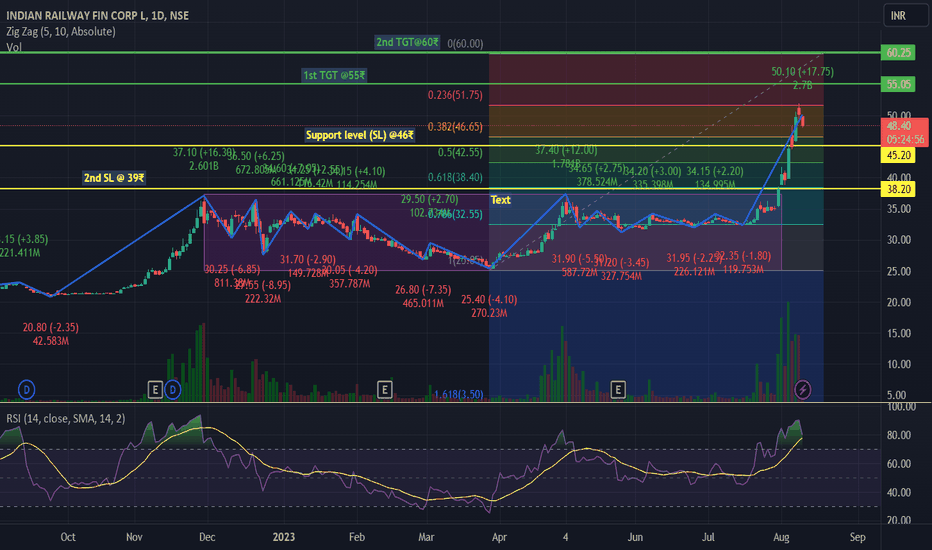932x550 pixels.
Task: Click the zigzag label 20.80 (-2.35)
Action: tap(51, 328)
